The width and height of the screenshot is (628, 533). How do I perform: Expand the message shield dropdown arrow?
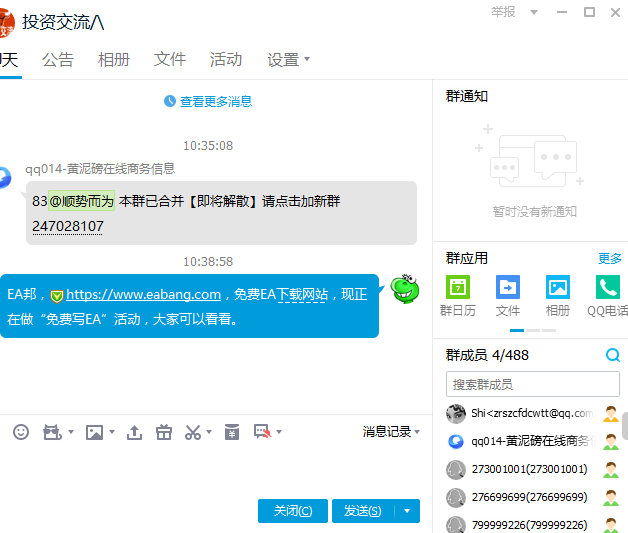click(279, 432)
